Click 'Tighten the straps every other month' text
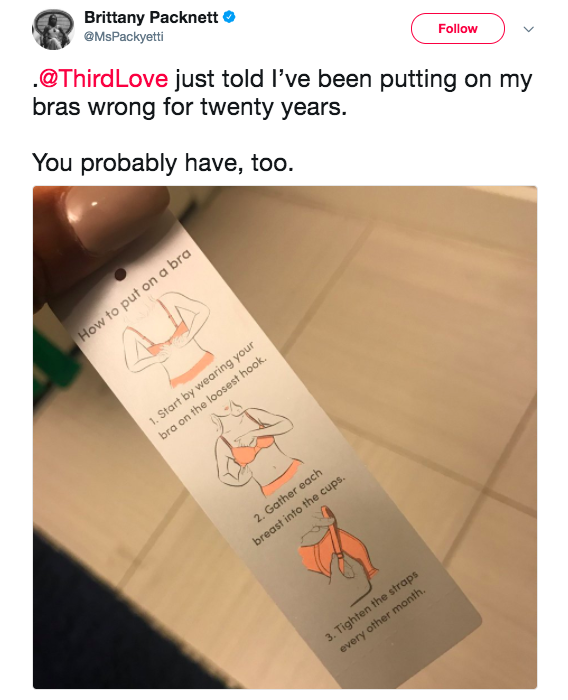Screen dimensions: 568x700 point(376,611)
